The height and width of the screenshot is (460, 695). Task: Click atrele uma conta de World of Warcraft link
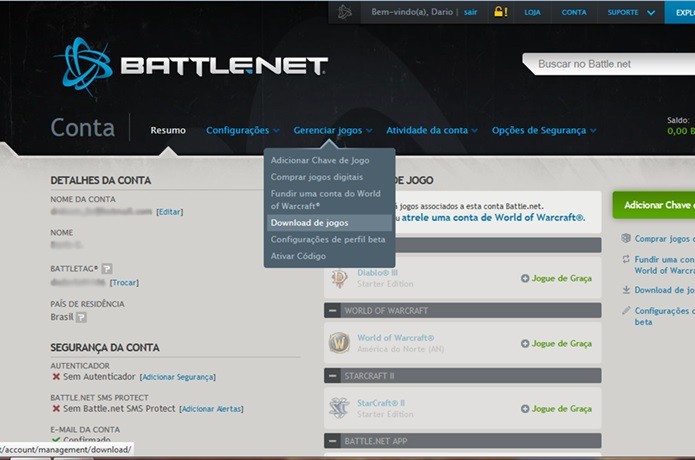pyautogui.click(x=493, y=218)
